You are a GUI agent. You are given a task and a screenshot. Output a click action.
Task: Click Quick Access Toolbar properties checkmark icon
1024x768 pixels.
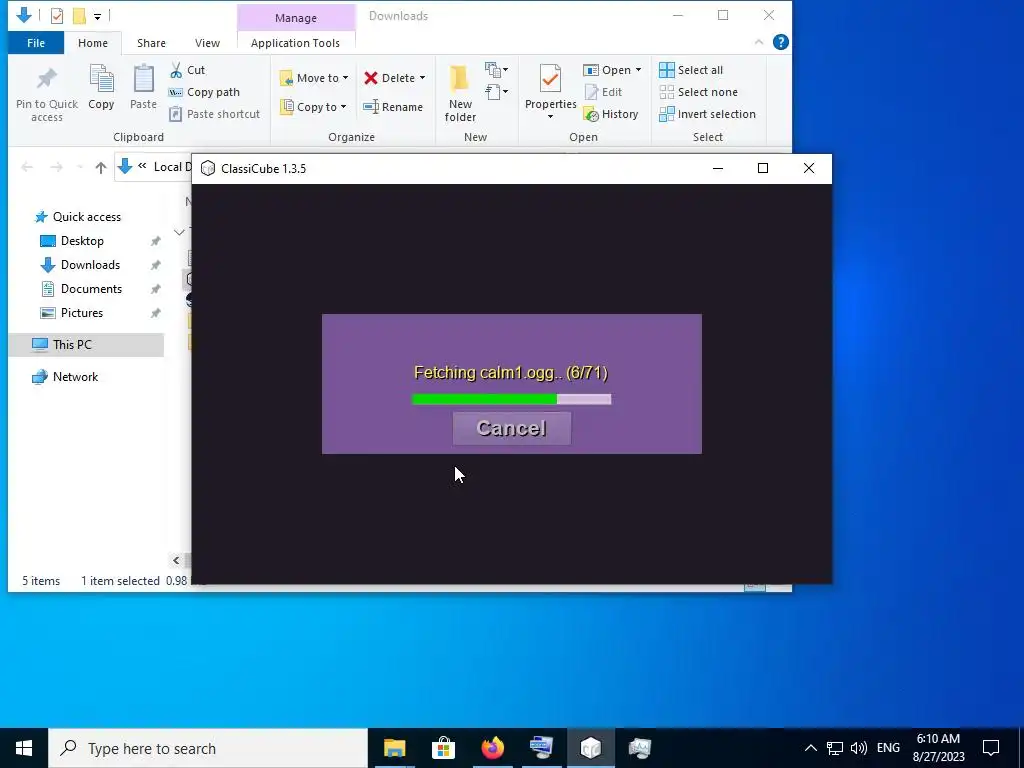[x=57, y=16]
